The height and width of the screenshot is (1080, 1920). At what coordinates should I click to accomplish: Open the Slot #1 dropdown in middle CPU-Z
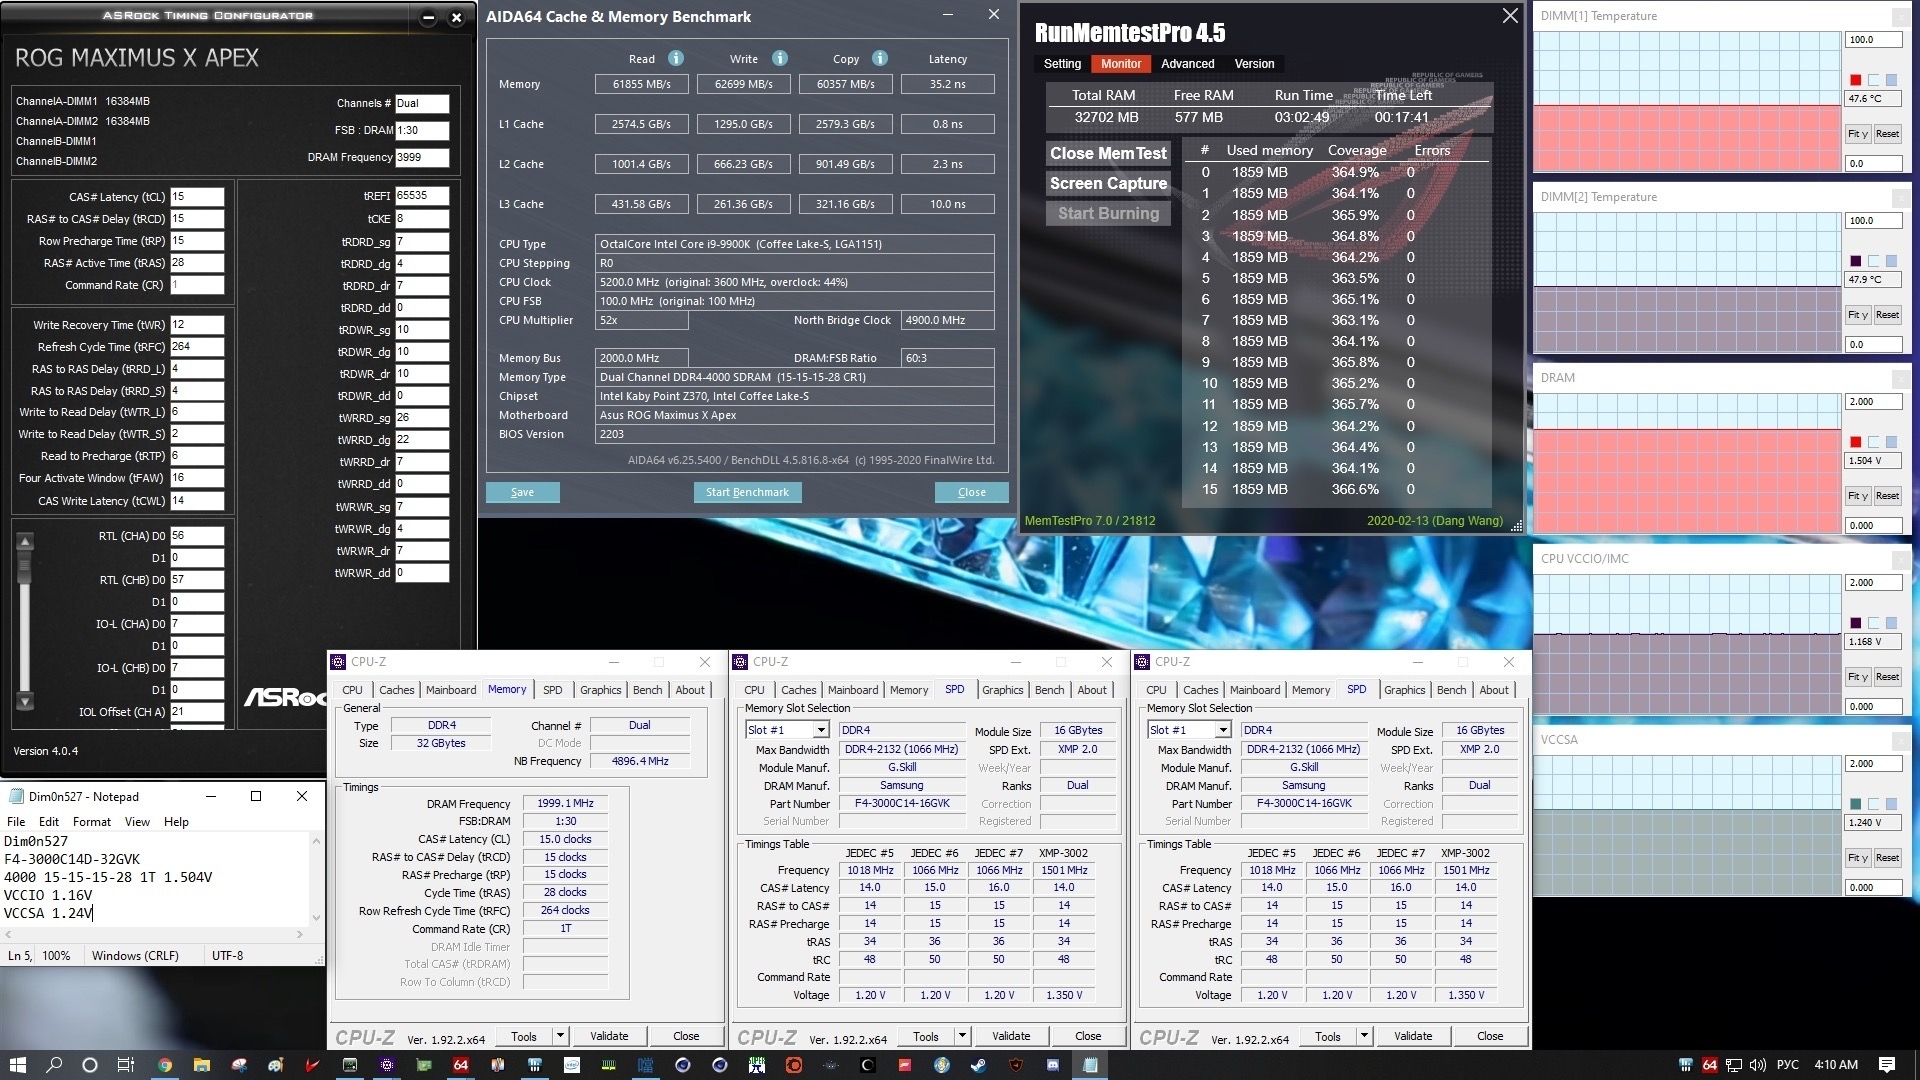(x=820, y=730)
